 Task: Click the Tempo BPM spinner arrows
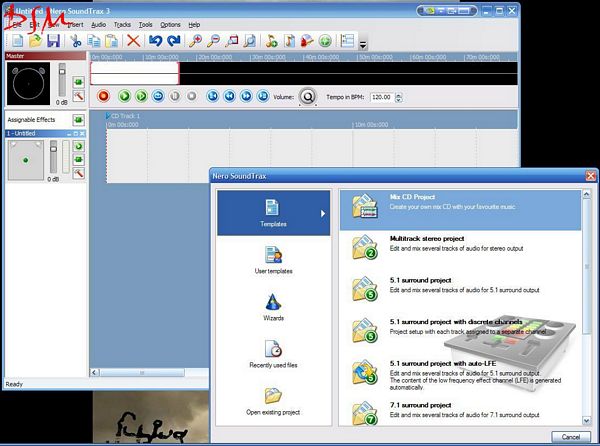399,98
